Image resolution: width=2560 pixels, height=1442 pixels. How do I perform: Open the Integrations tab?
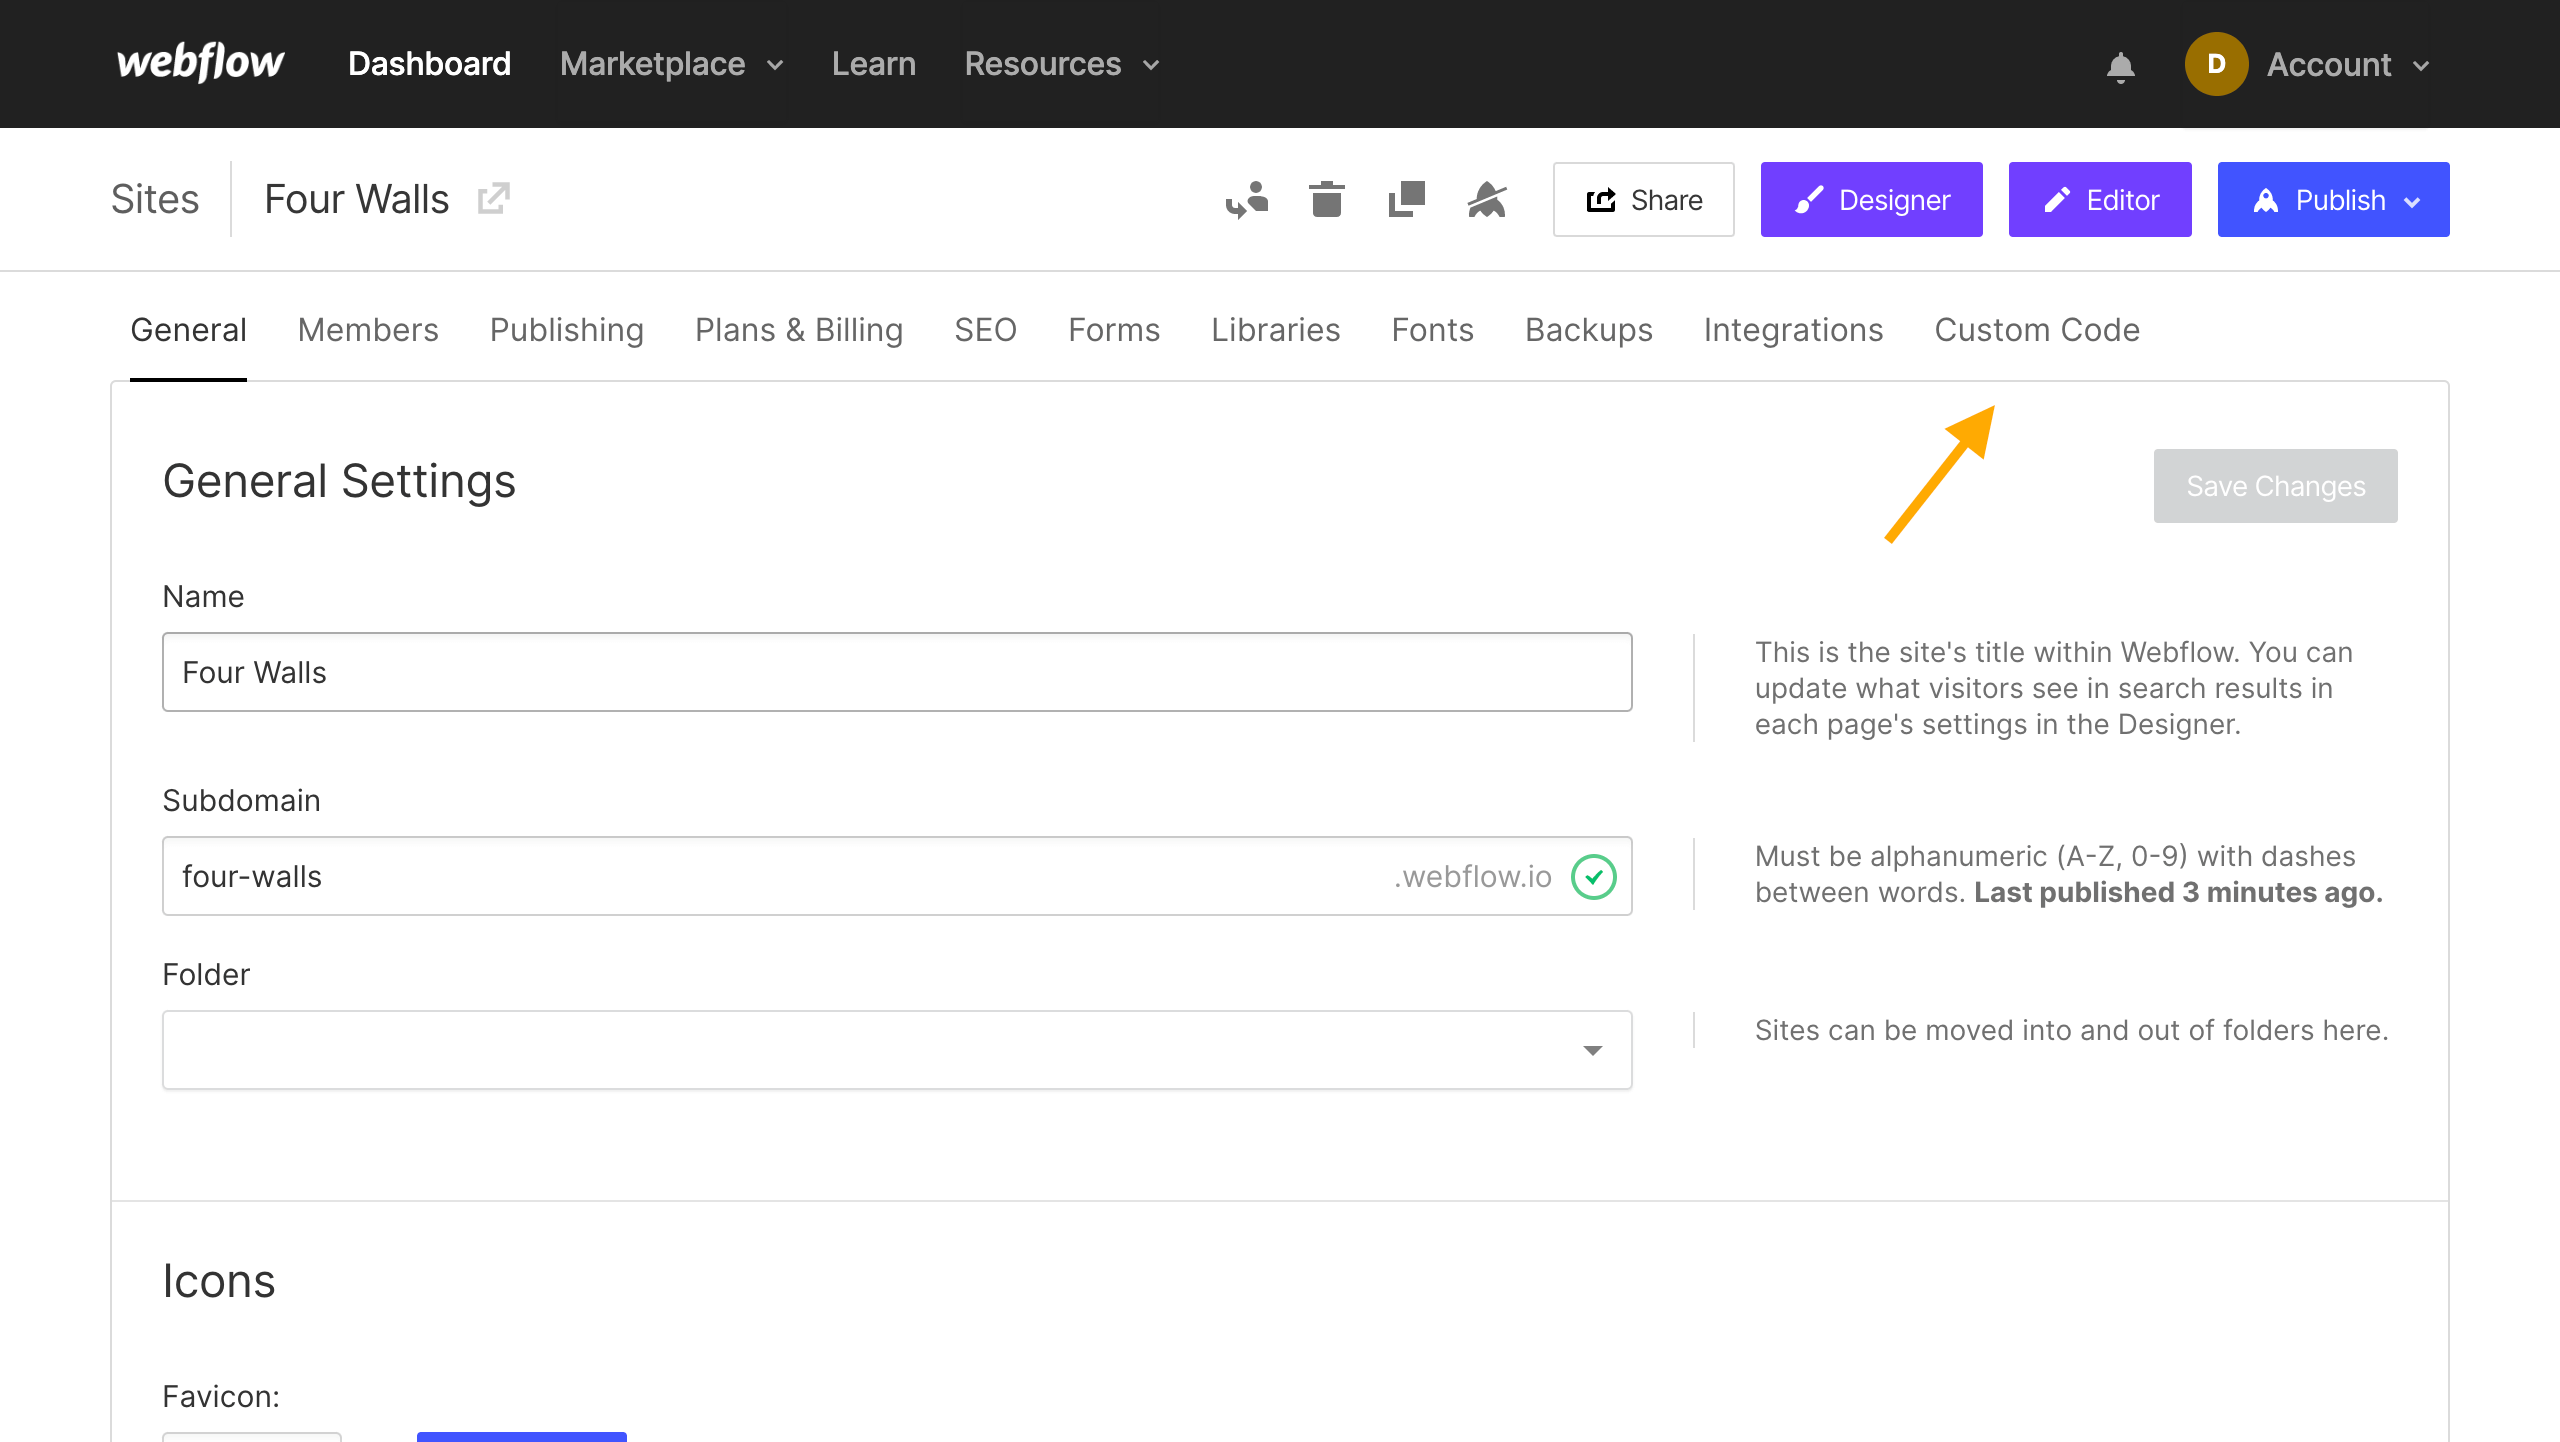[x=1793, y=330]
